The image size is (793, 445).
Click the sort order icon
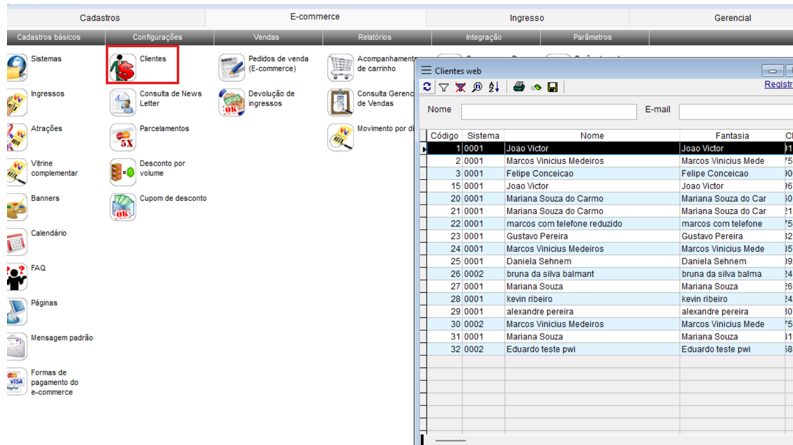point(493,88)
